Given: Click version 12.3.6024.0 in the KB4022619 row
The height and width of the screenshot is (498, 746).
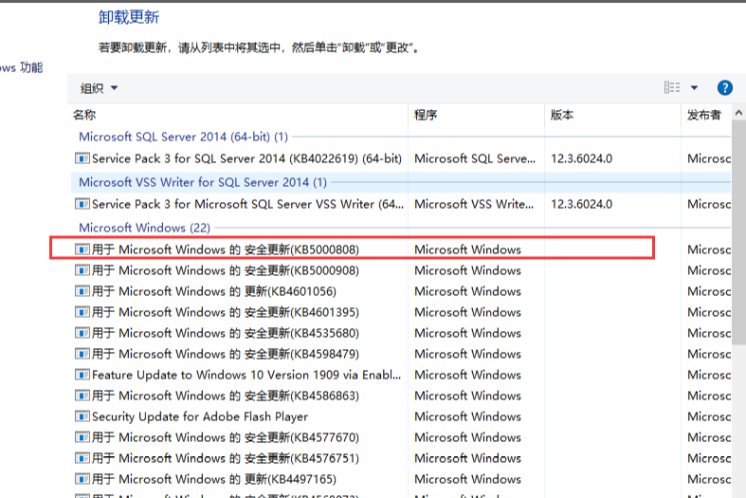Looking at the screenshot, I should click(x=581, y=158).
